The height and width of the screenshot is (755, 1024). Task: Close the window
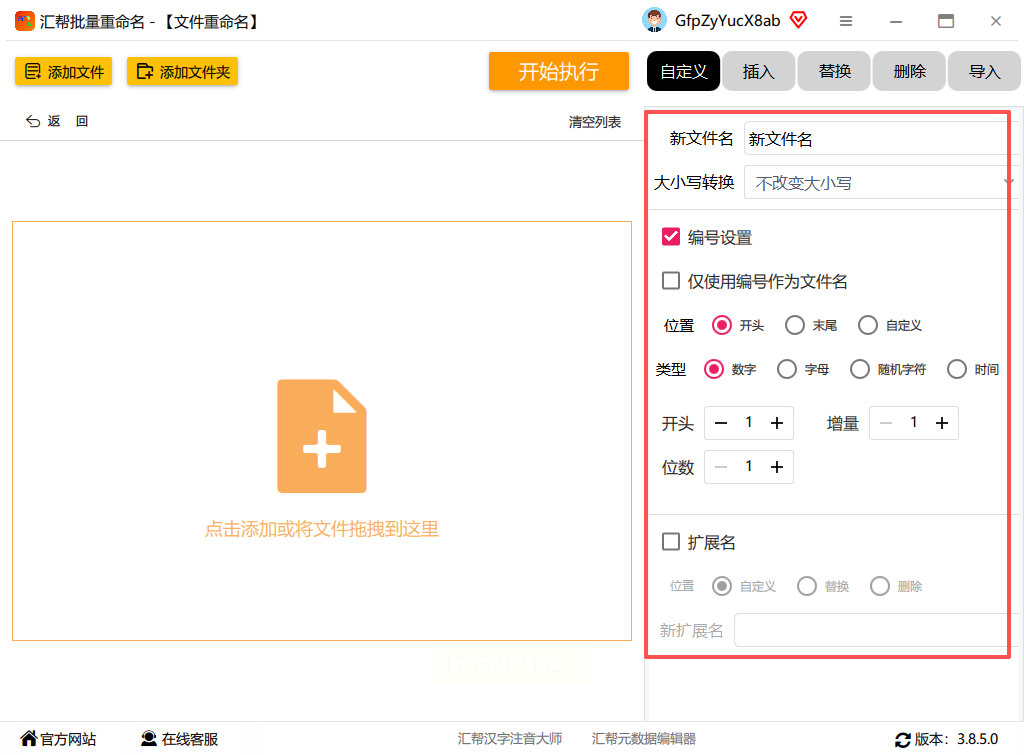coord(996,22)
